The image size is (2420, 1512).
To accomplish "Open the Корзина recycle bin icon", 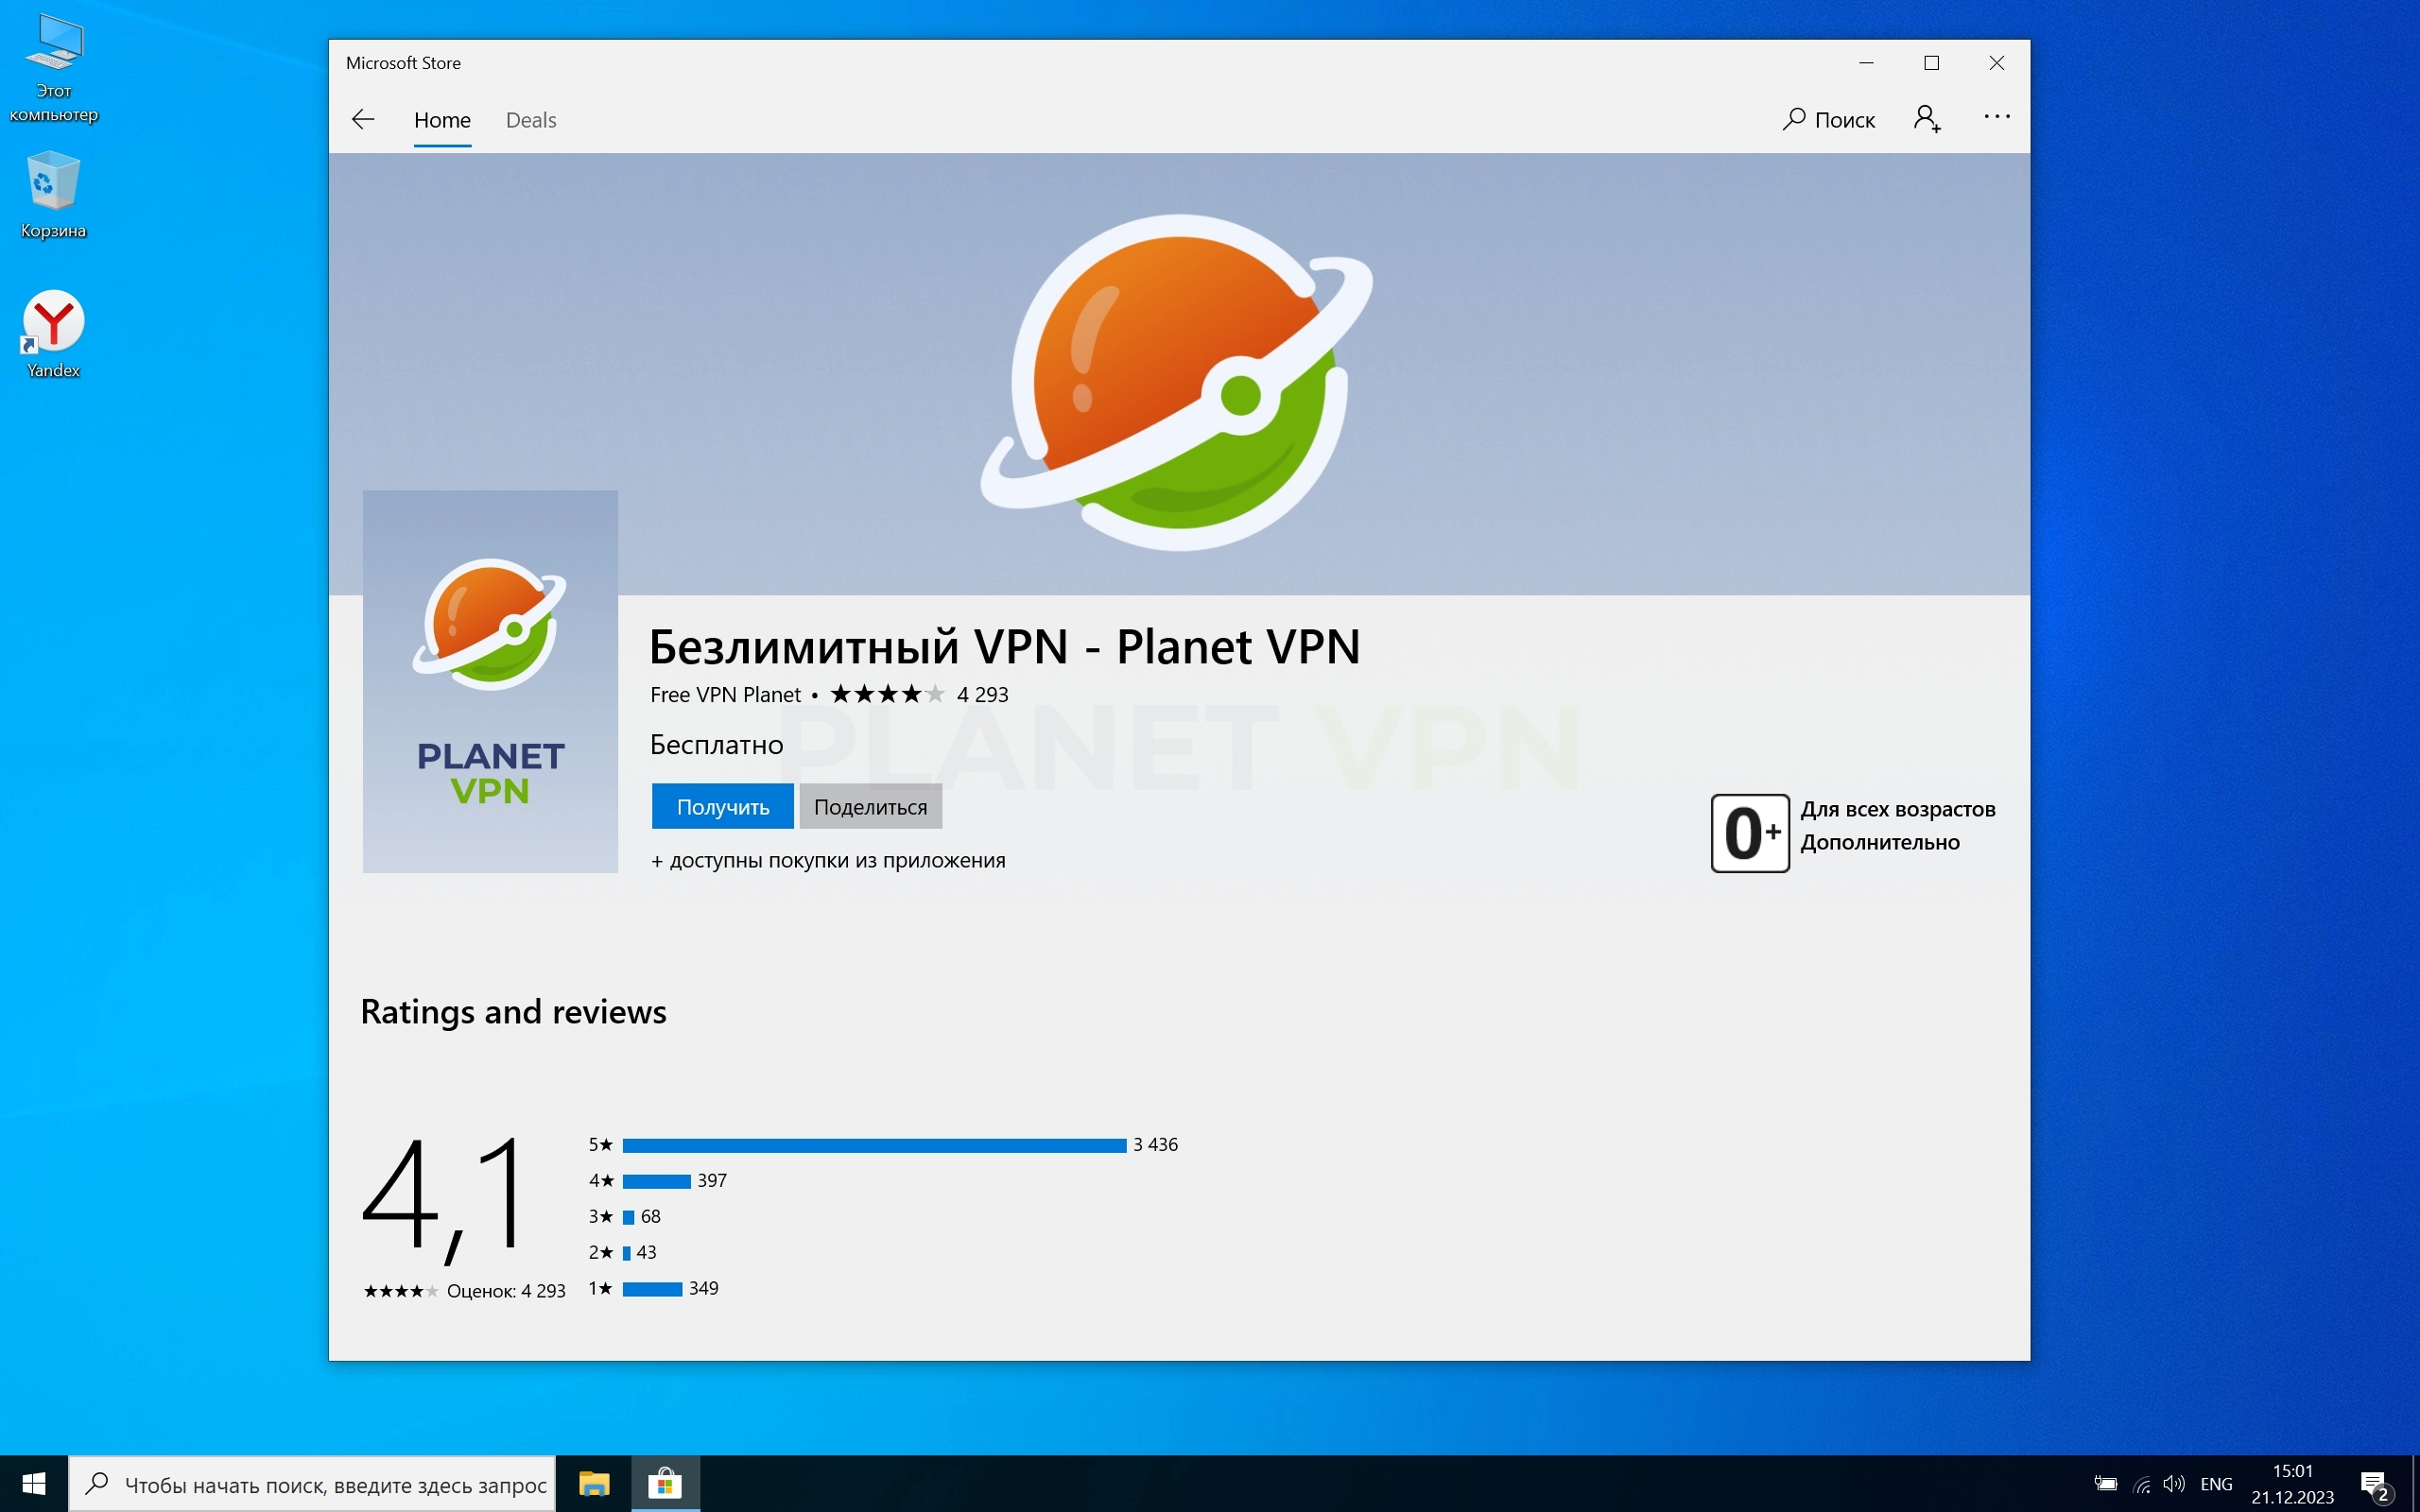I will coord(53,194).
